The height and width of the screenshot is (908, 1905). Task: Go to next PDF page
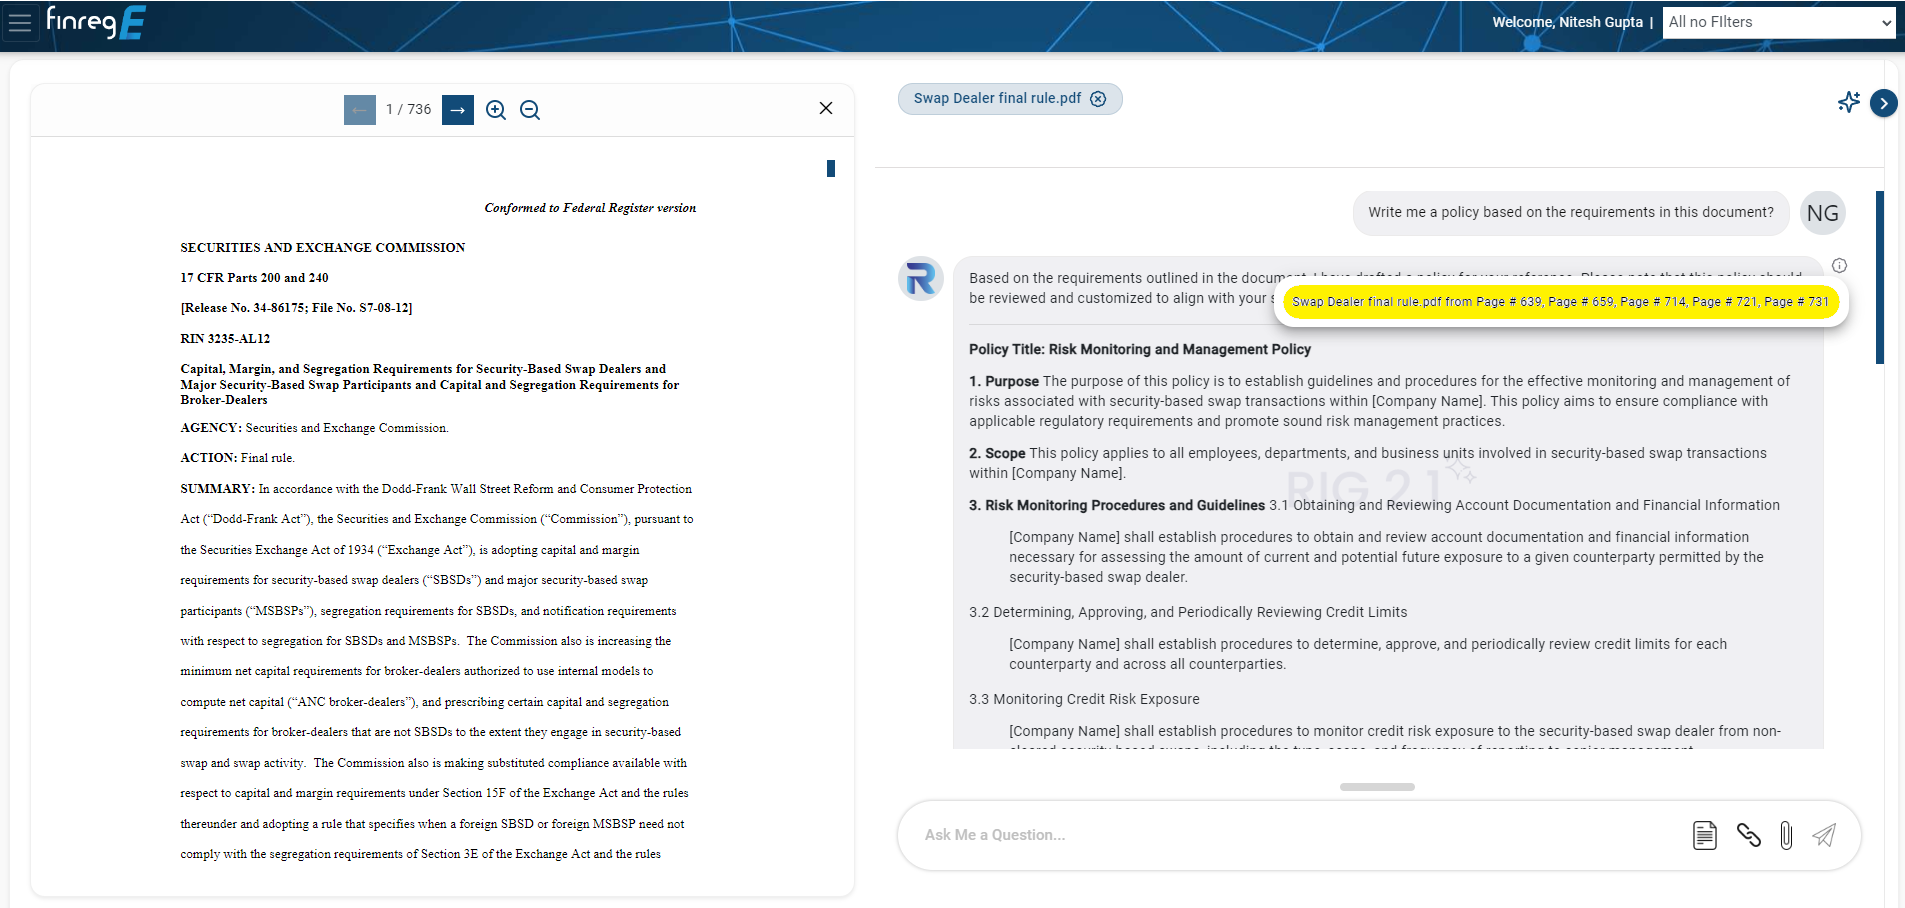coord(458,110)
